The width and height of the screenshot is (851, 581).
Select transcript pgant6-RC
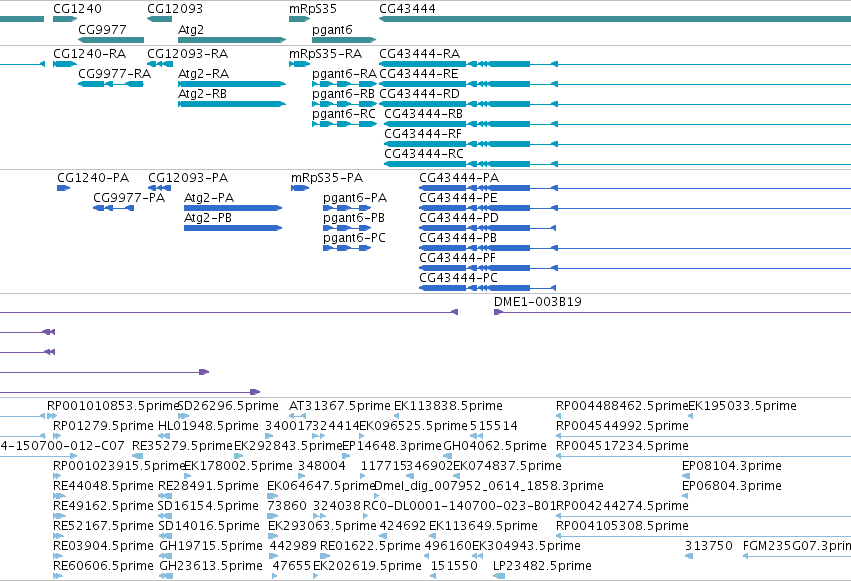click(x=344, y=124)
